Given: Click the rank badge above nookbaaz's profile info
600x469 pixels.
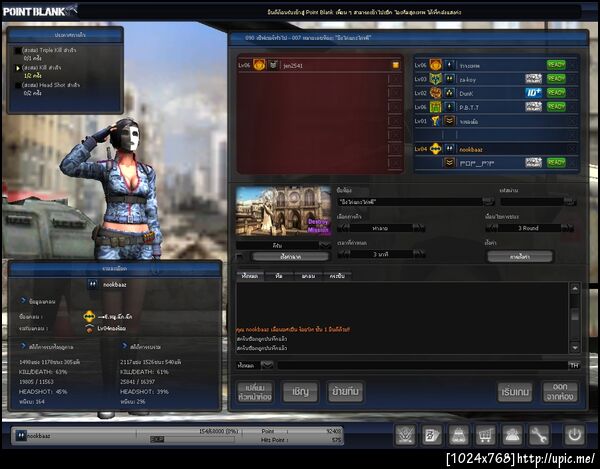Looking at the screenshot, I should (93, 285).
